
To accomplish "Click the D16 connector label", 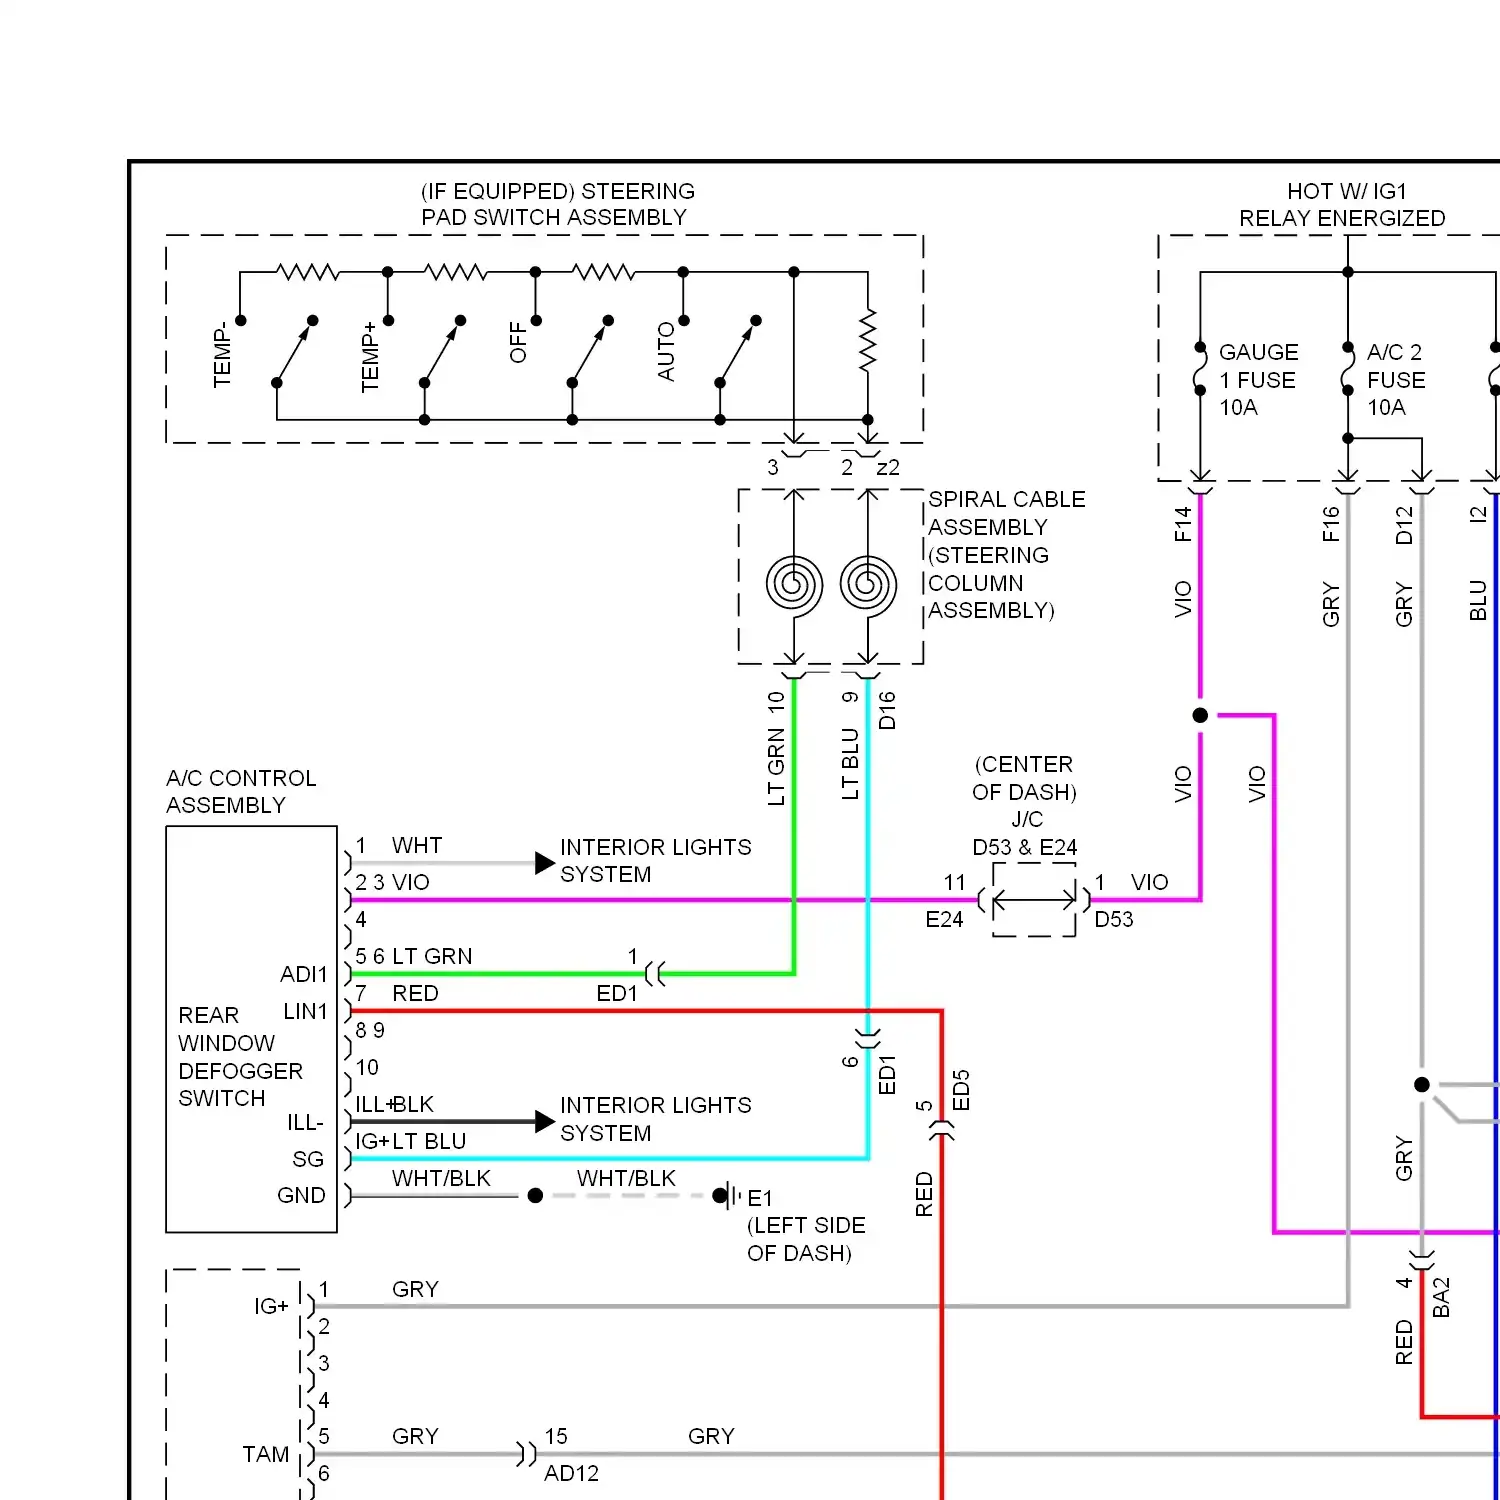I will (887, 710).
